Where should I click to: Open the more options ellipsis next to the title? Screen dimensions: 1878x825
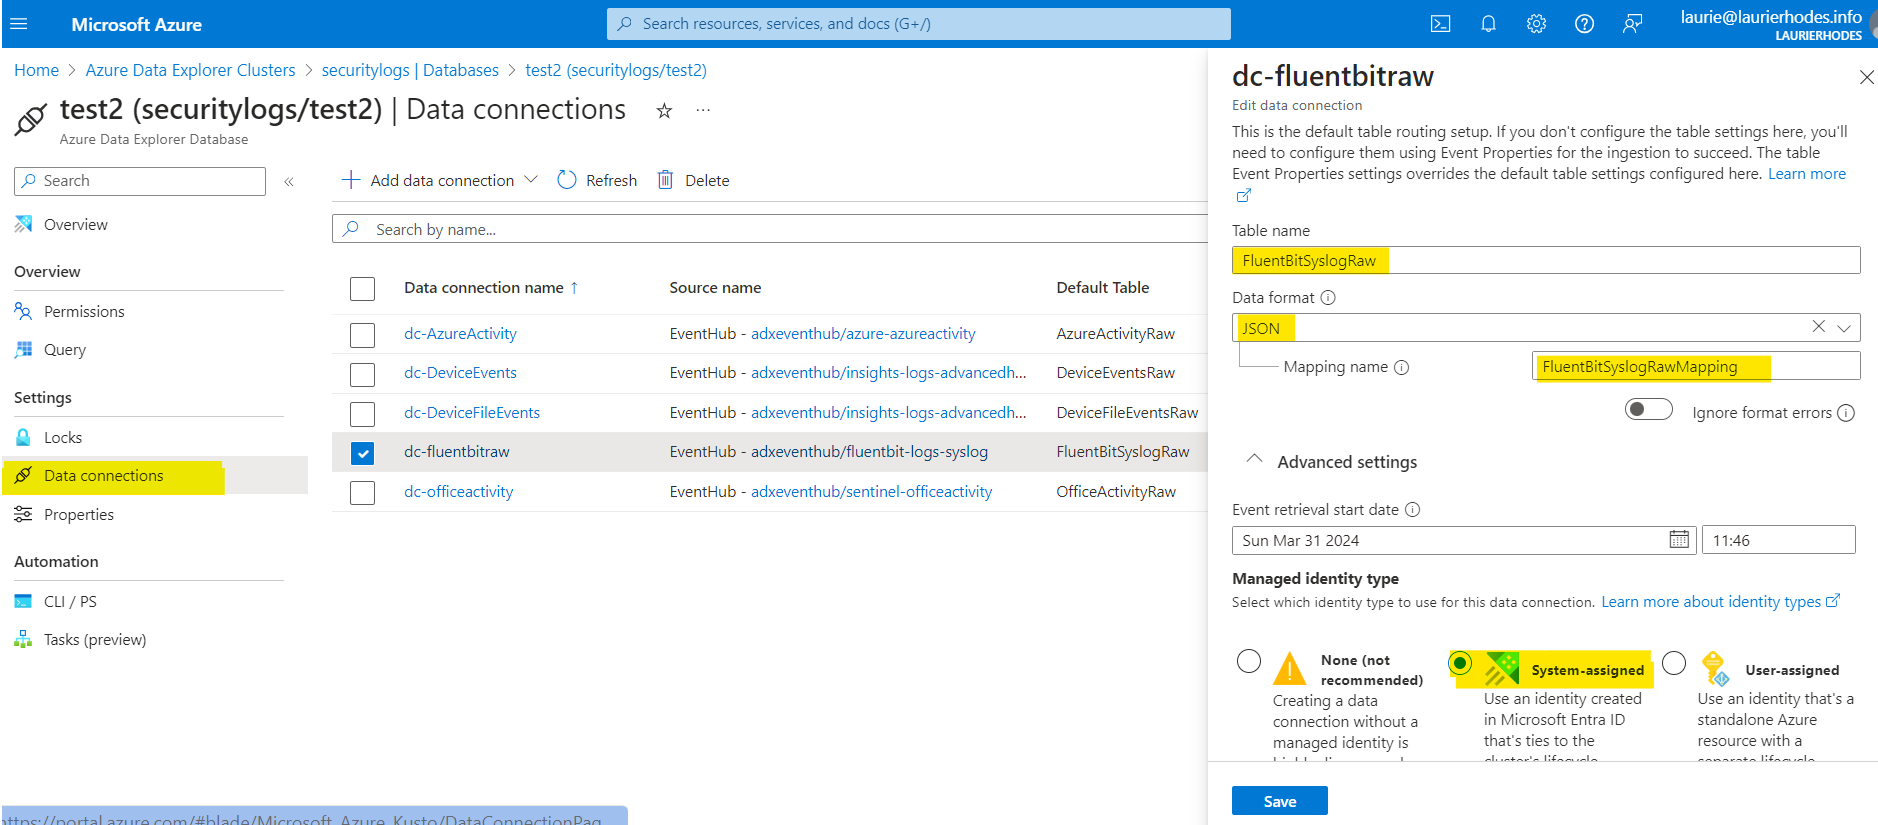point(703,110)
